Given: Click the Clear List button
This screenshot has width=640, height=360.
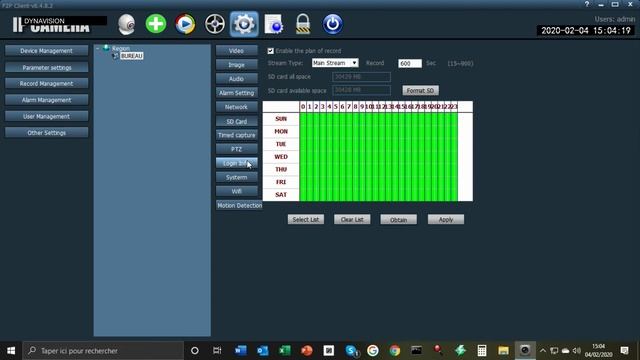Looking at the screenshot, I should 352,220.
